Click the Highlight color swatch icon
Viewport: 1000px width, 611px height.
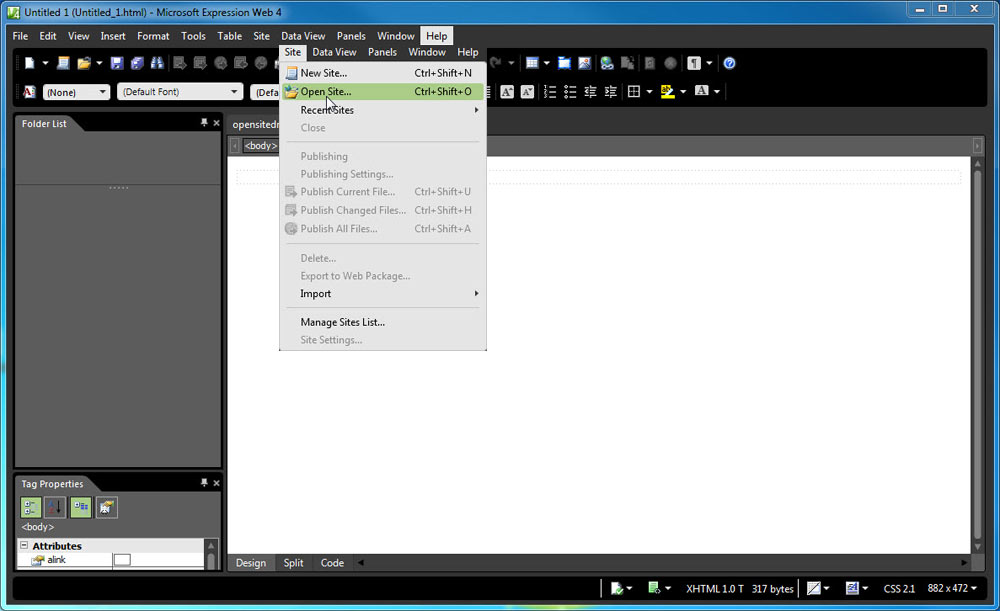coord(668,92)
